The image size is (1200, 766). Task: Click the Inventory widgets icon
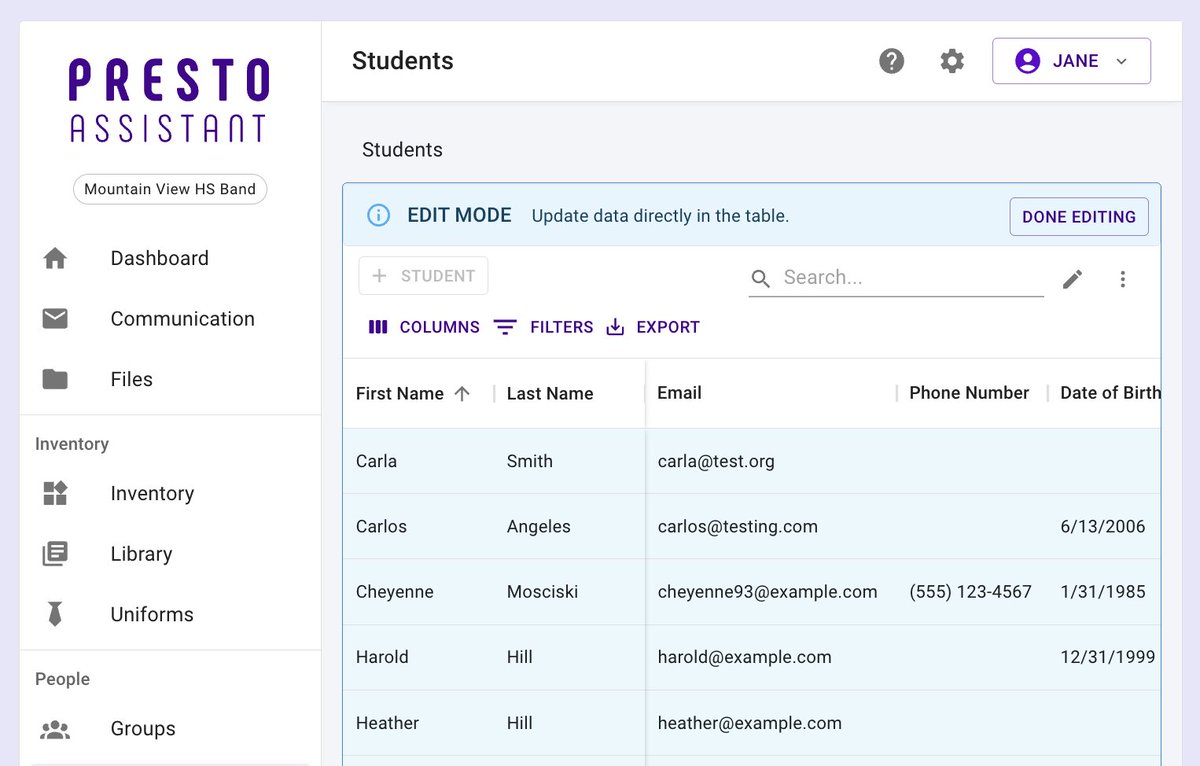coord(55,493)
